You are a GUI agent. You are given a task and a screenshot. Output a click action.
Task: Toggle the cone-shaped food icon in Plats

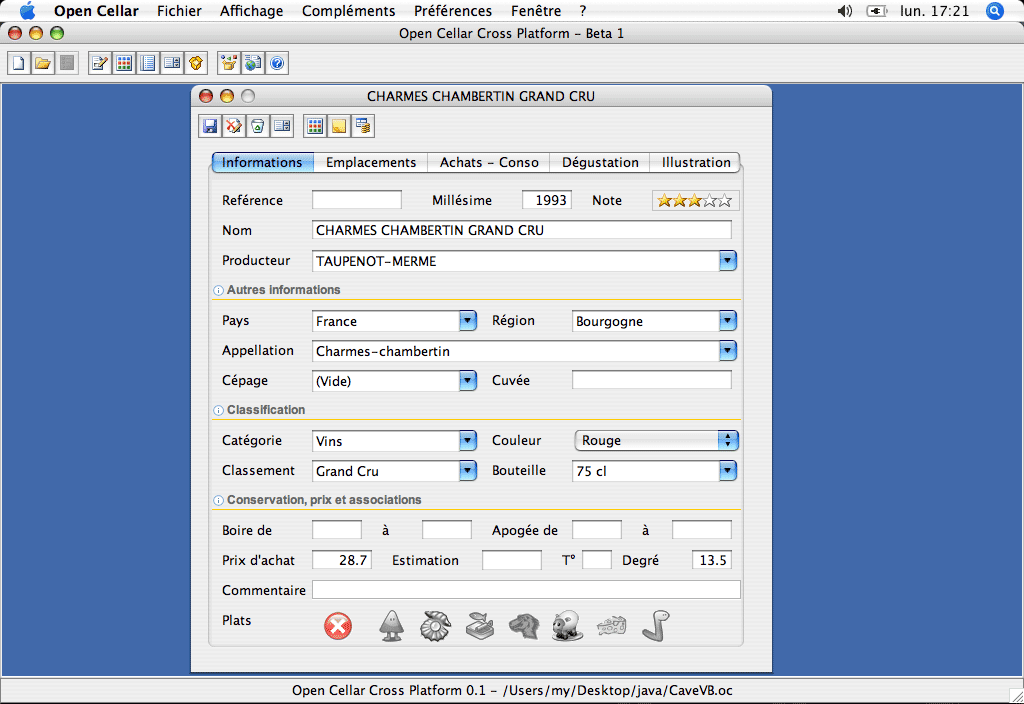392,626
